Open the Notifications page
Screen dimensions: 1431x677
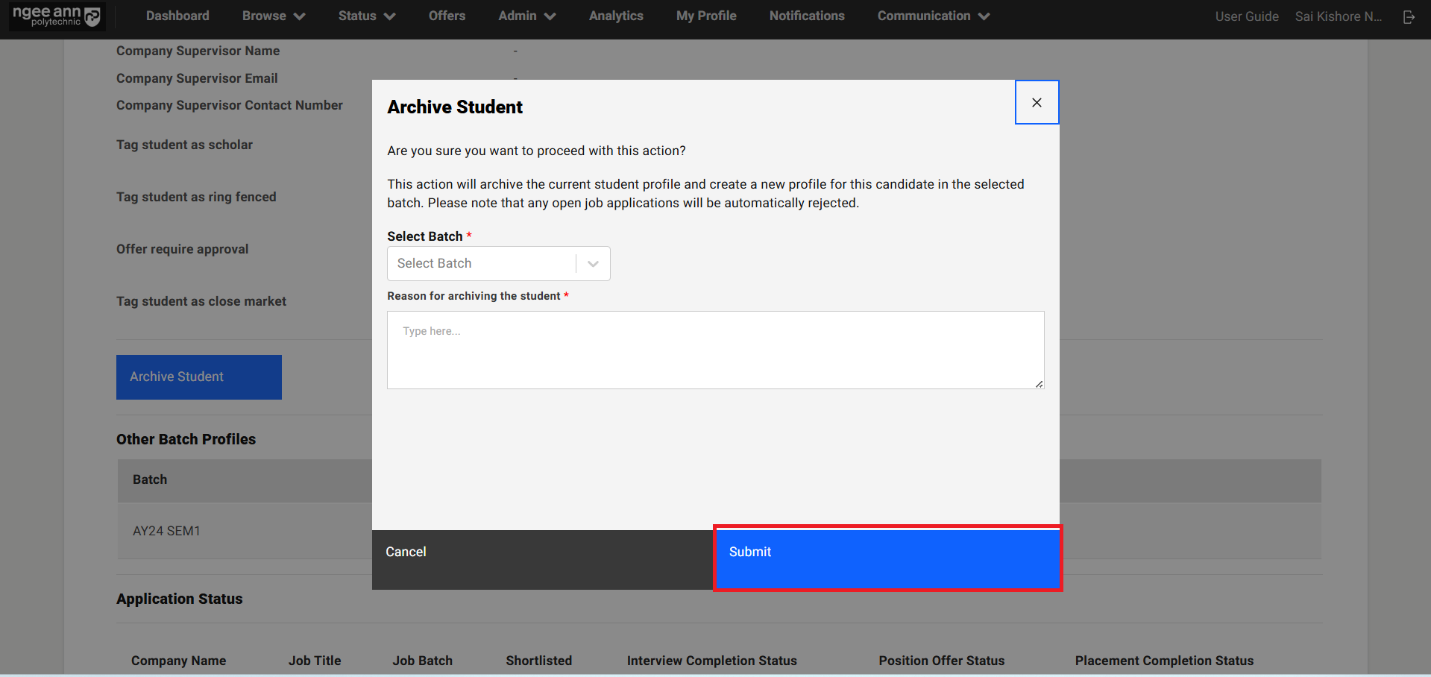click(806, 16)
